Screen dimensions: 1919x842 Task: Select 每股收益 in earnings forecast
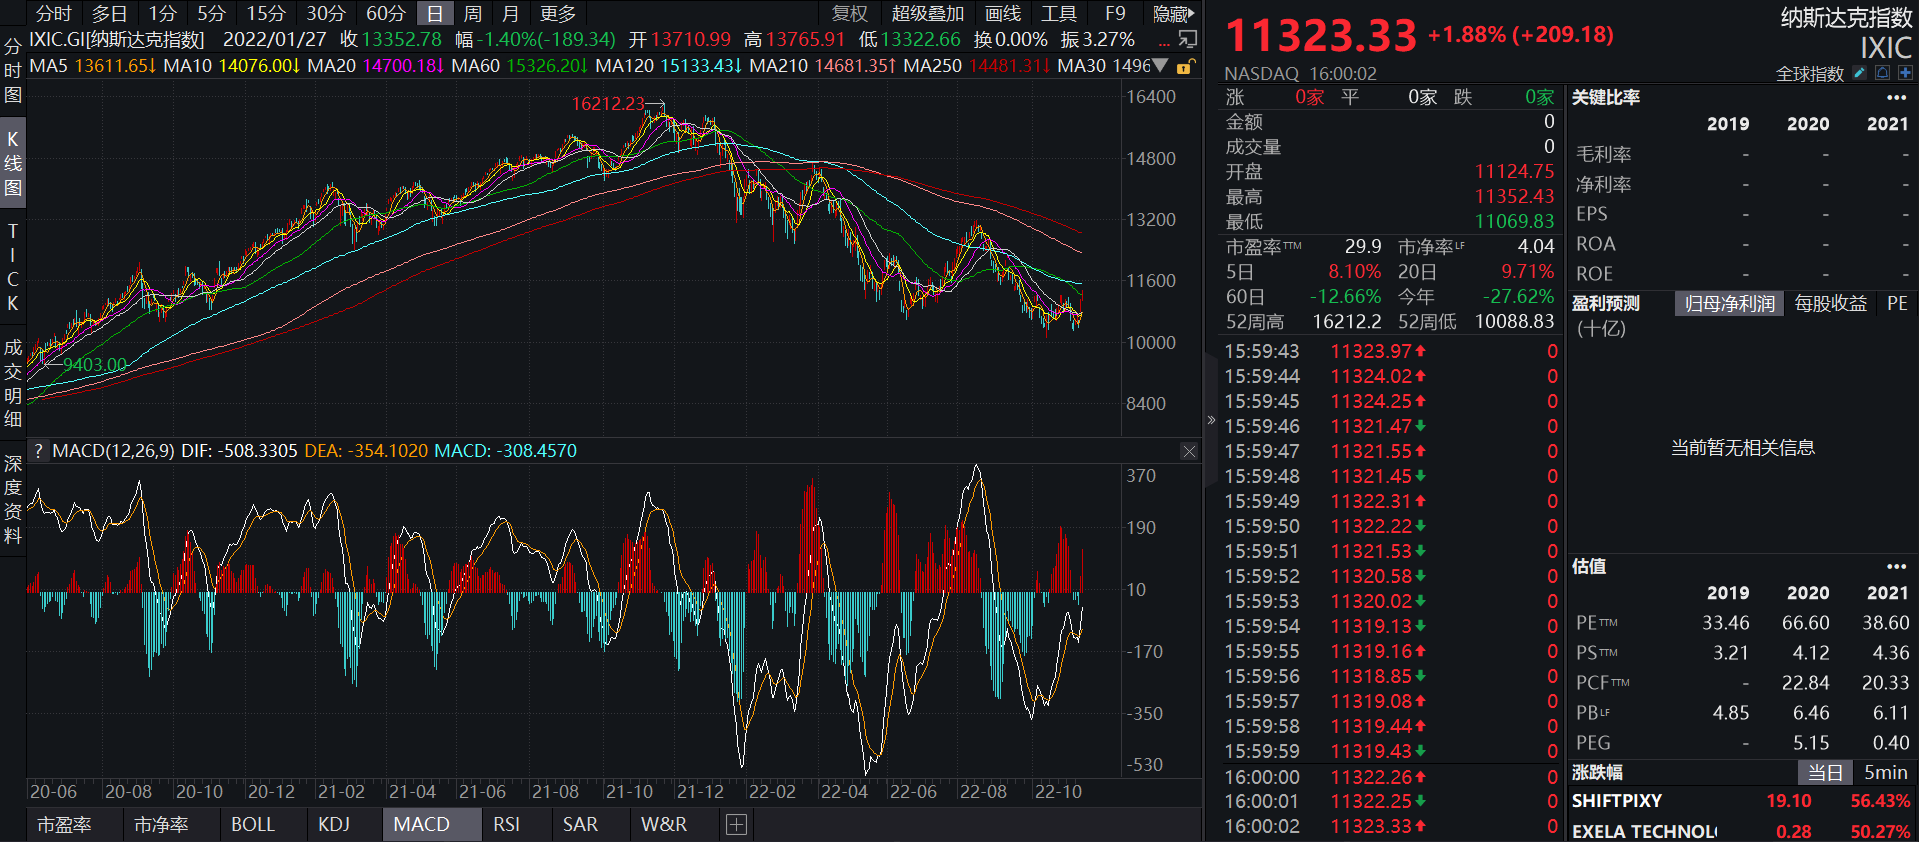point(1830,304)
